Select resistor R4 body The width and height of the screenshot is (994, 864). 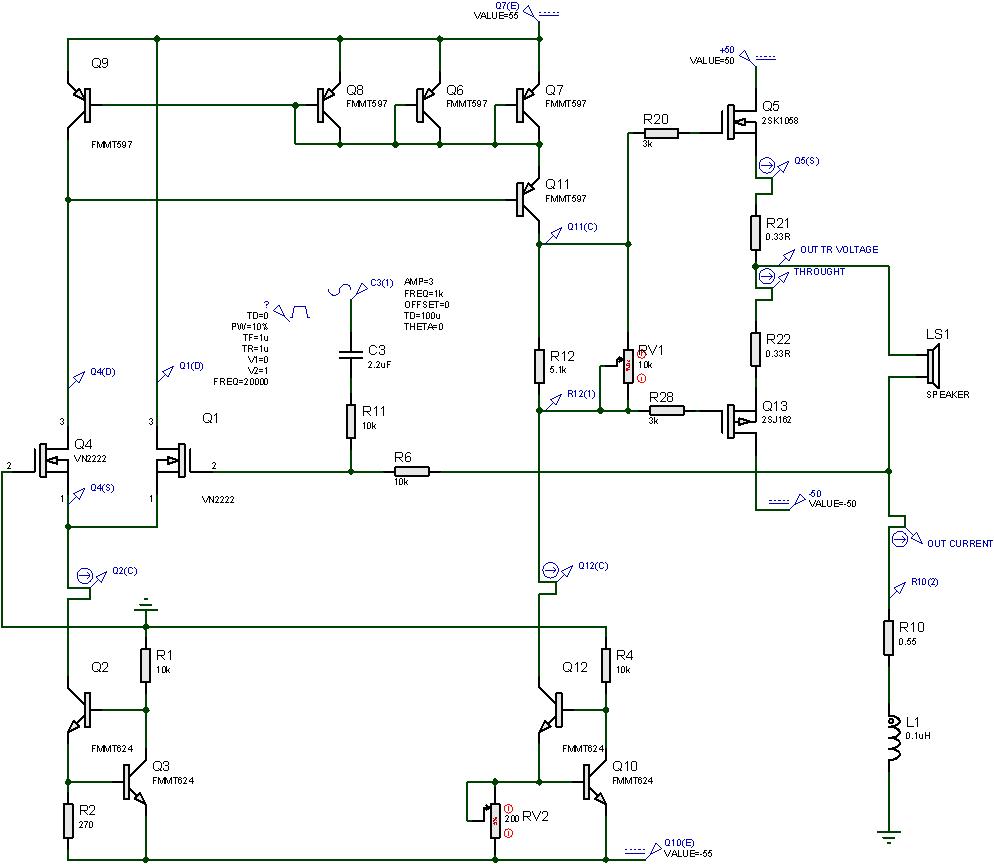(606, 666)
